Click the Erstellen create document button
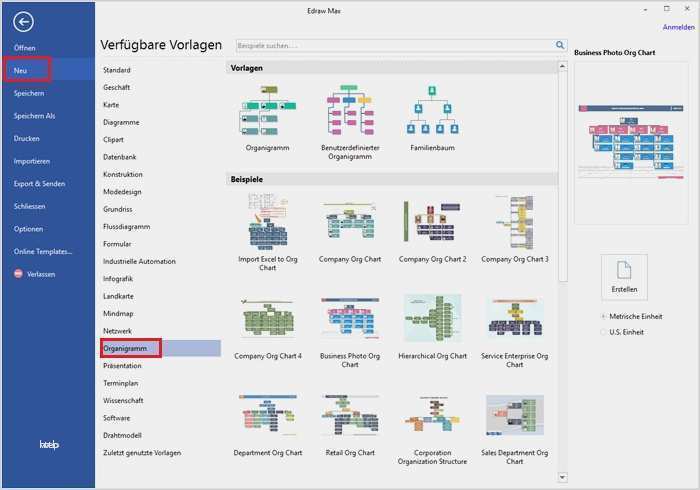 coord(624,277)
